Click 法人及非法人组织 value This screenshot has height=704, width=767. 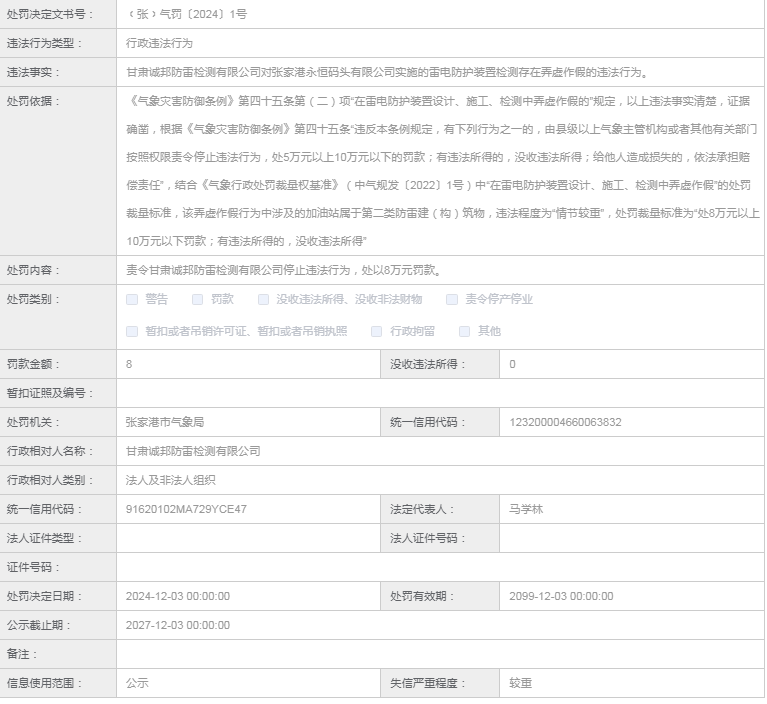coord(170,480)
